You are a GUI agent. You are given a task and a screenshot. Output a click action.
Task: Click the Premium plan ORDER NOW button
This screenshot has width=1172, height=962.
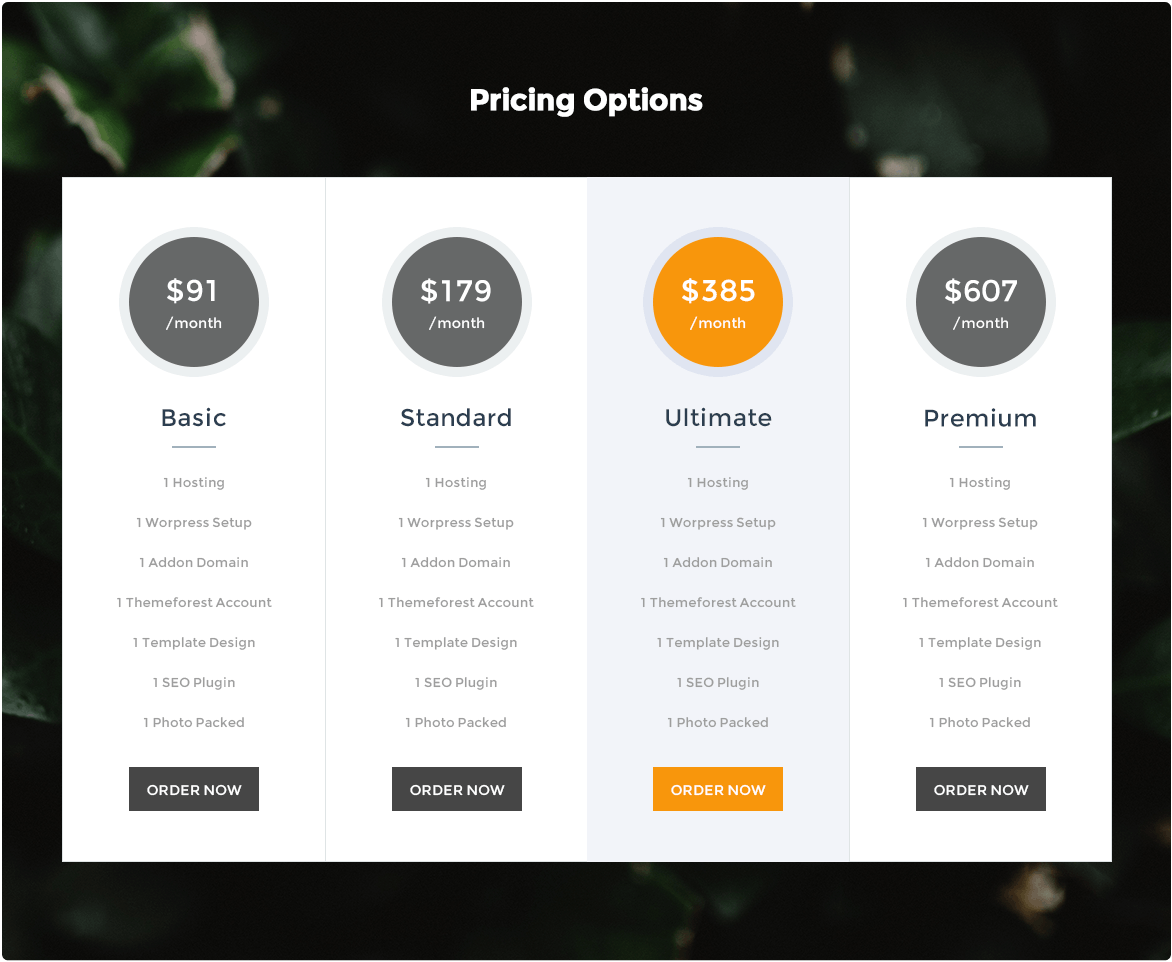coord(981,789)
